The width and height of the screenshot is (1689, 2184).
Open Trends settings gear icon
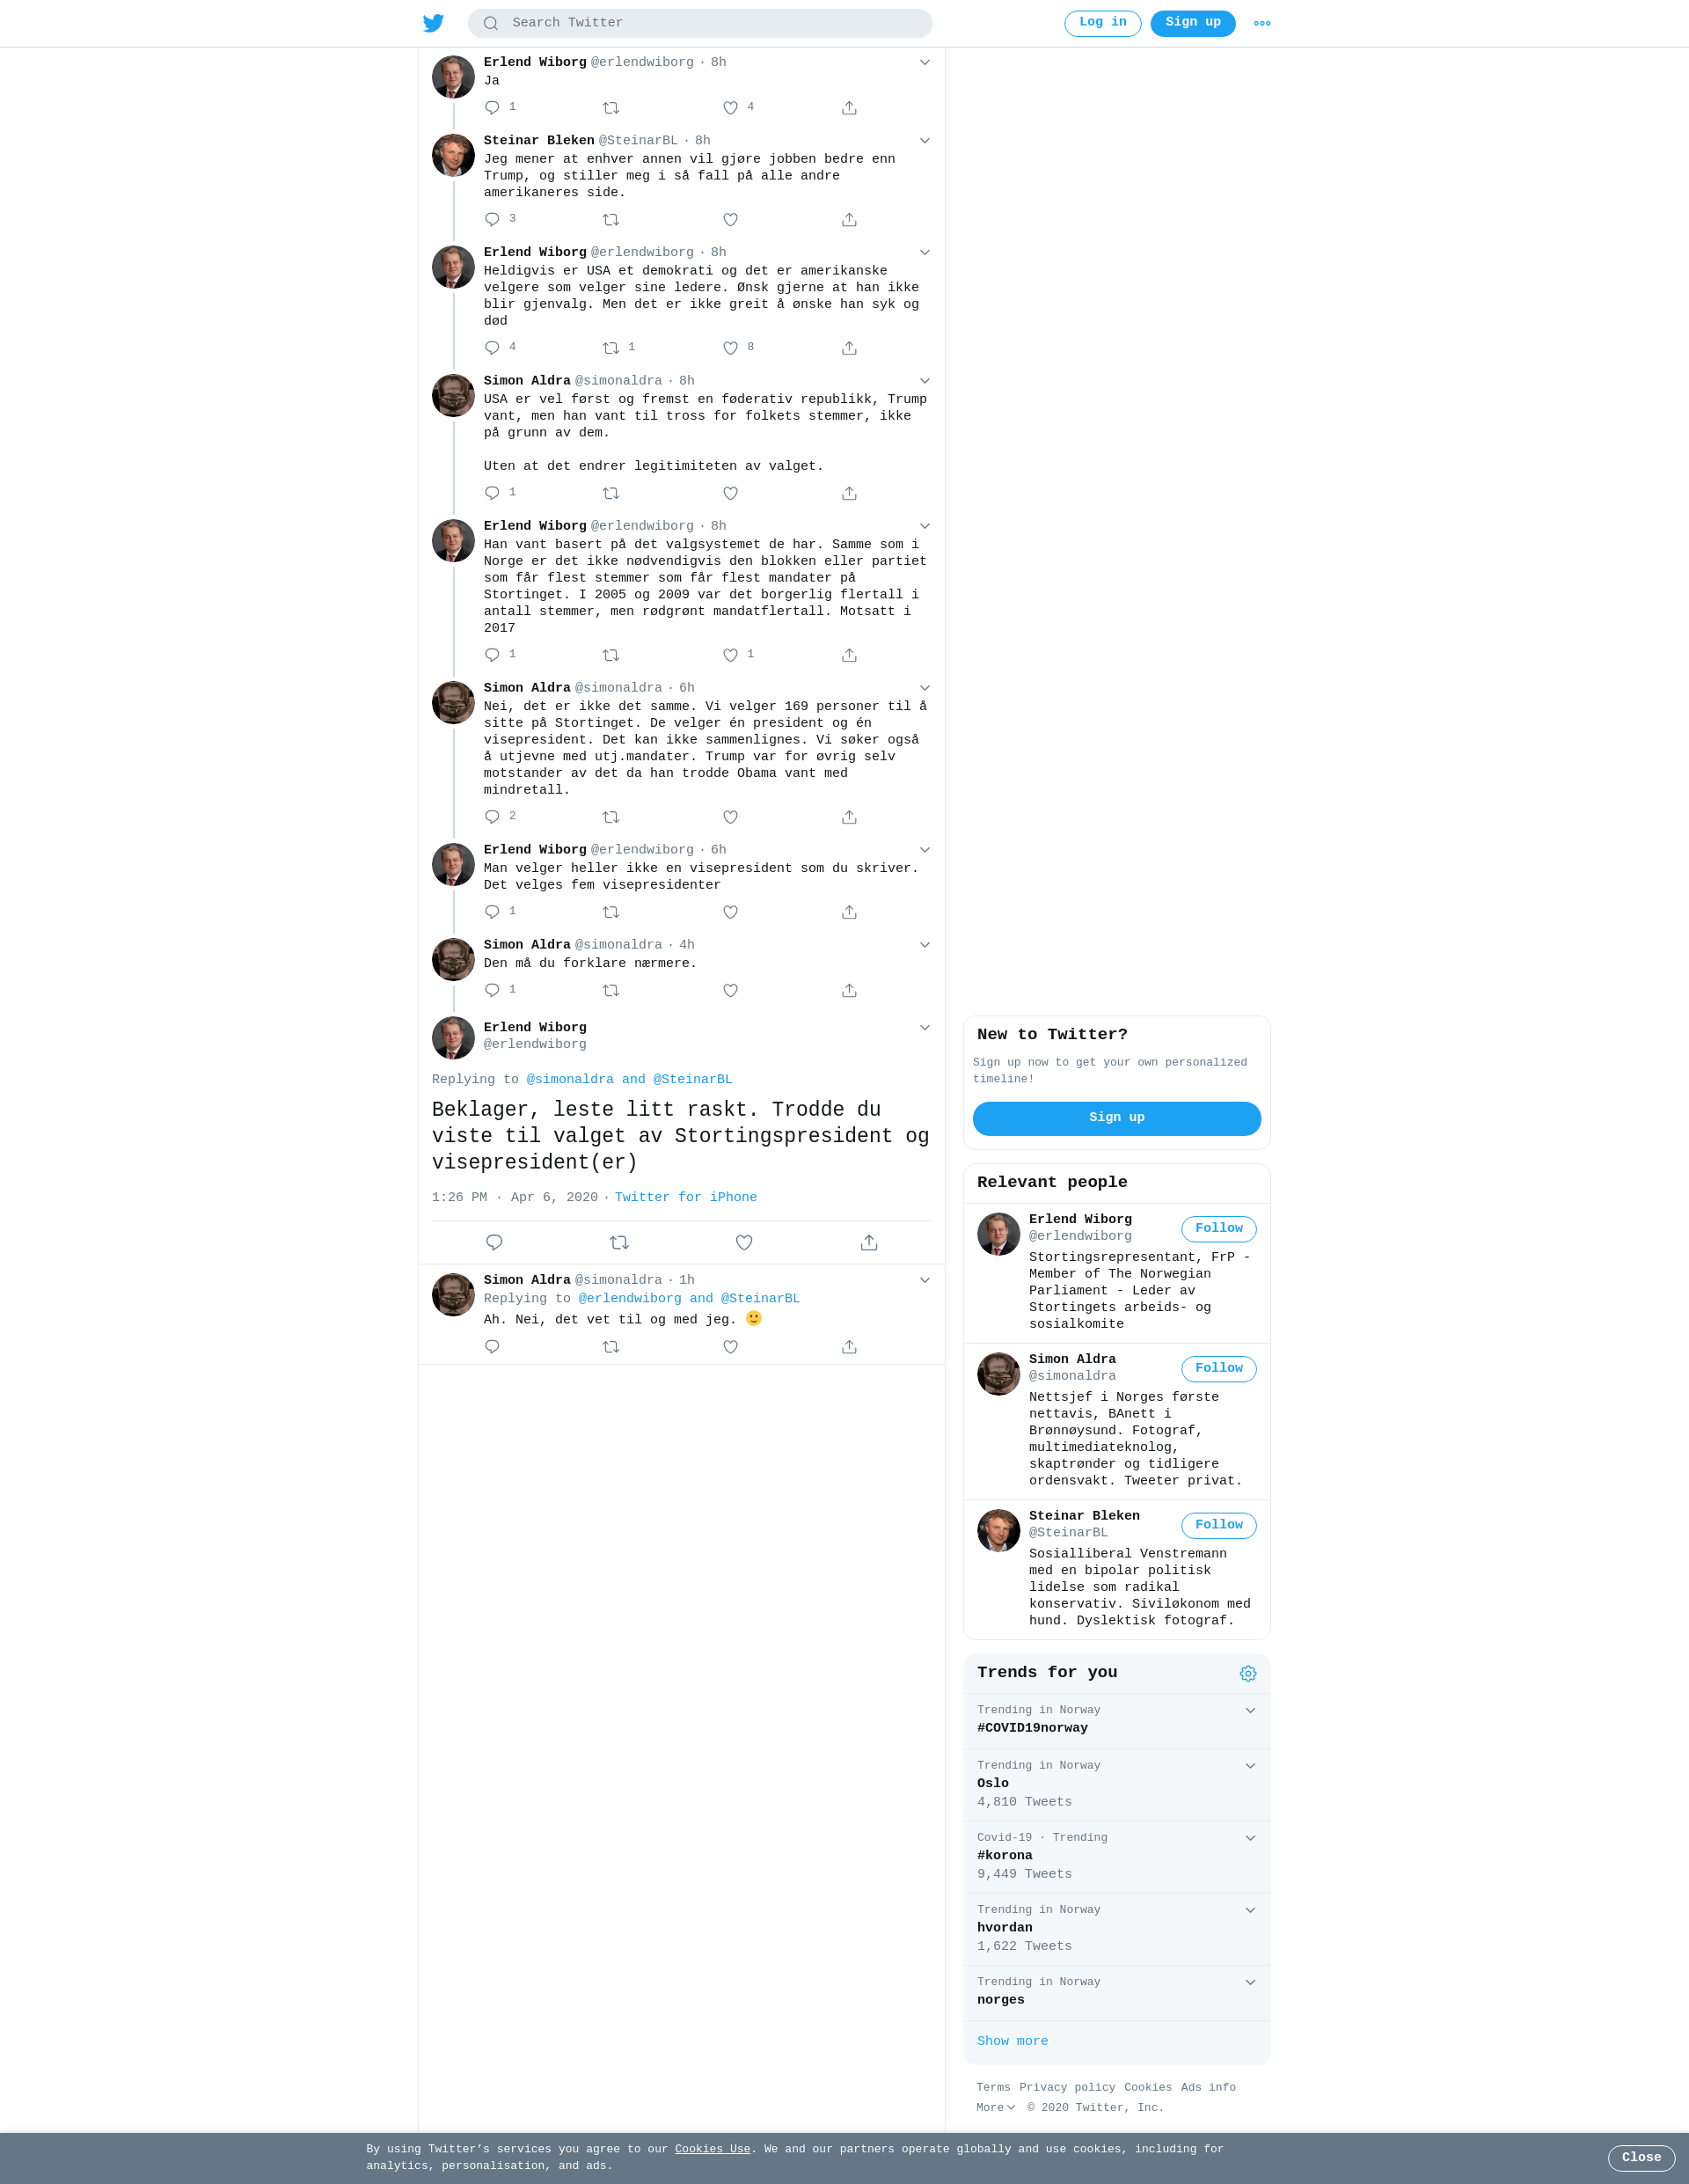(x=1248, y=1673)
